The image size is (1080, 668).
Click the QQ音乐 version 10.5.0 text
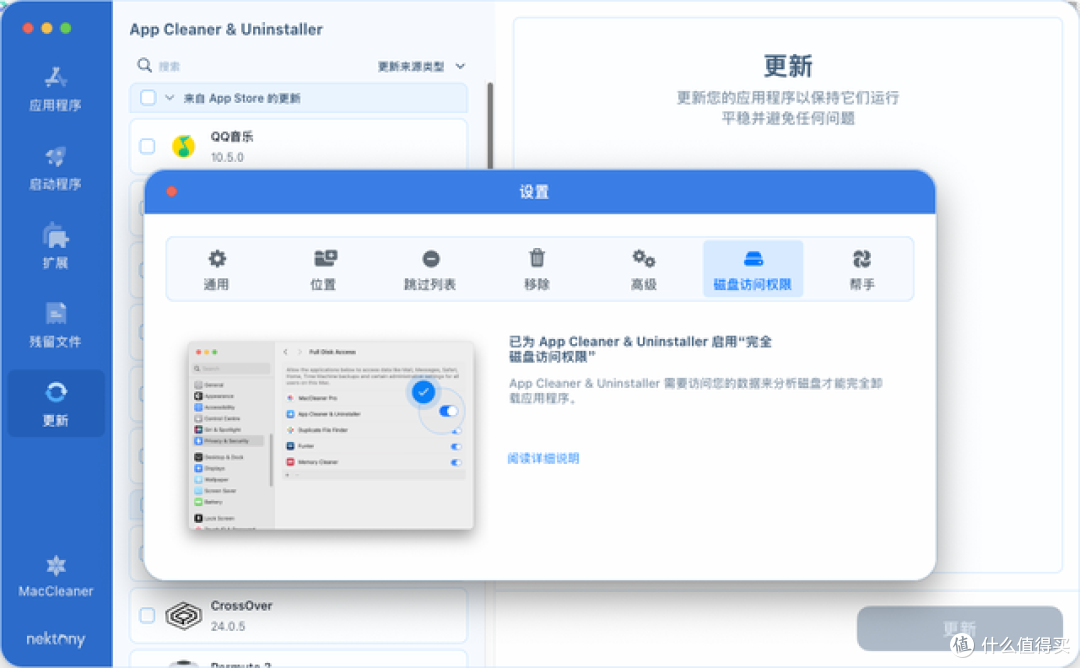tap(227, 157)
